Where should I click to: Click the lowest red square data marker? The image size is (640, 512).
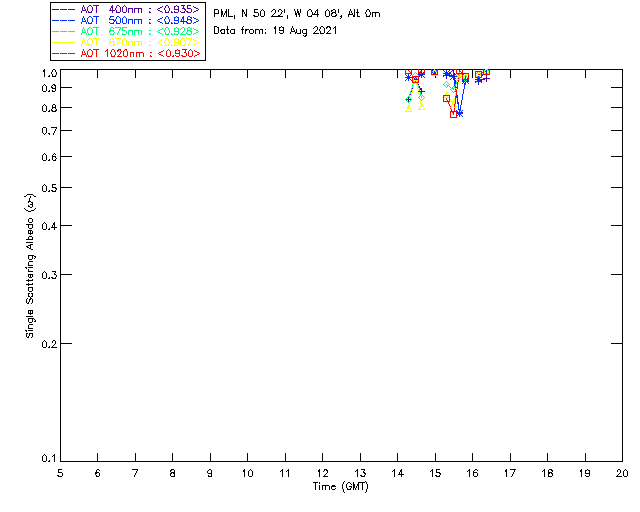tap(454, 114)
